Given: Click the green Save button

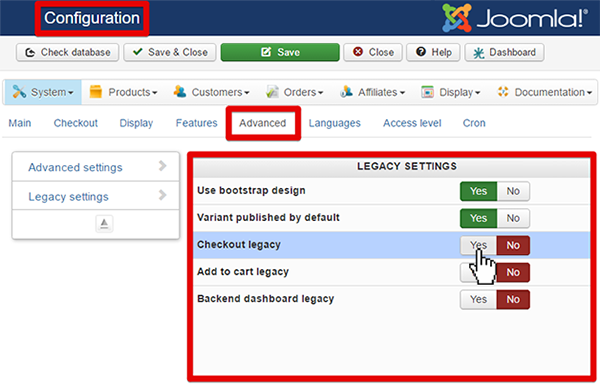Looking at the screenshot, I should [x=280, y=52].
